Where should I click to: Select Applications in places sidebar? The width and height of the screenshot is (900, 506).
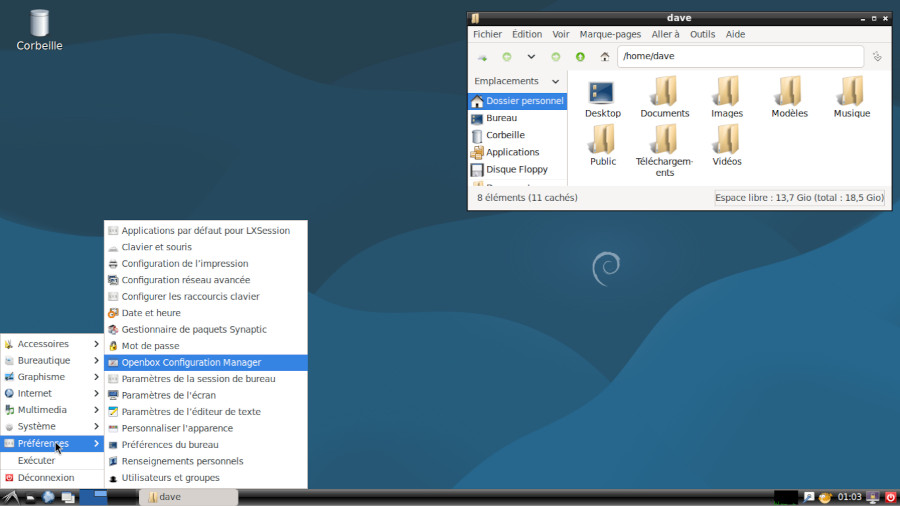pyautogui.click(x=518, y=153)
